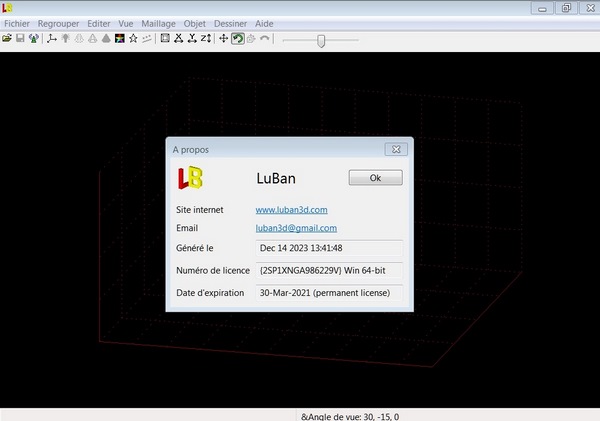600x421 pixels.
Task: Click the greyed curved arrow icon
Action: coord(264,38)
